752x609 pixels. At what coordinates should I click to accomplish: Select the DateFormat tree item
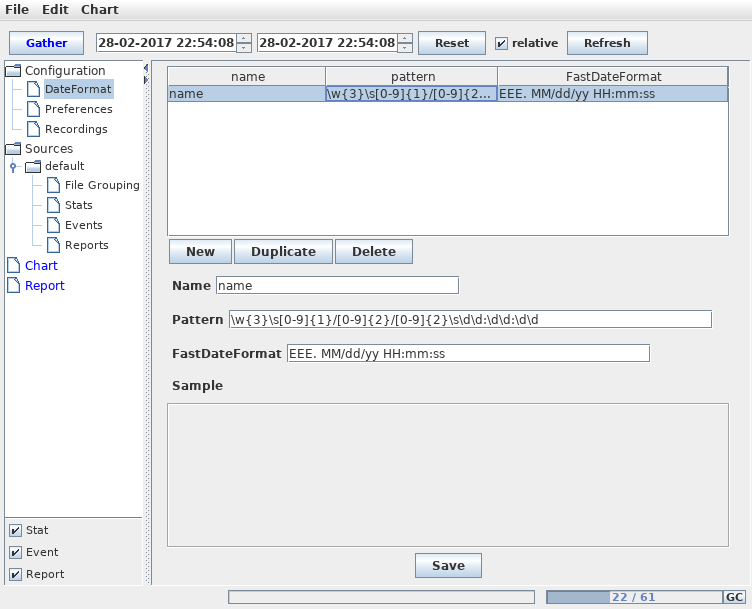[x=78, y=89]
